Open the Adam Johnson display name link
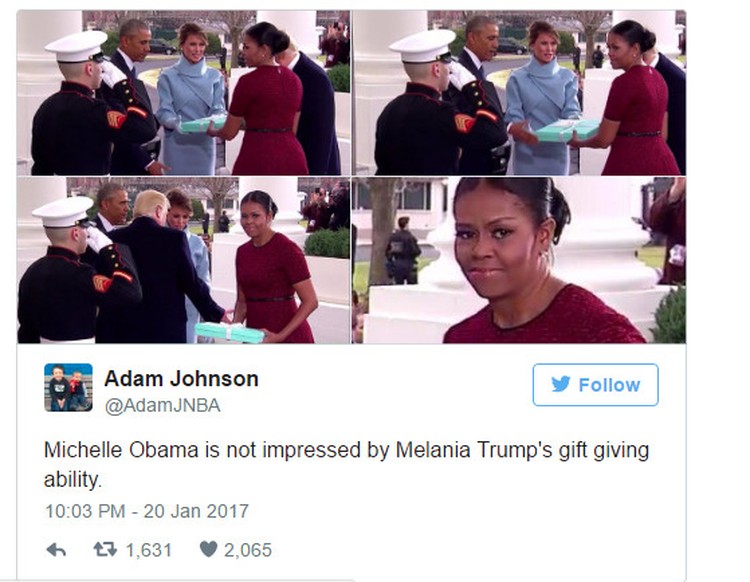The width and height of the screenshot is (750, 582). 181,379
